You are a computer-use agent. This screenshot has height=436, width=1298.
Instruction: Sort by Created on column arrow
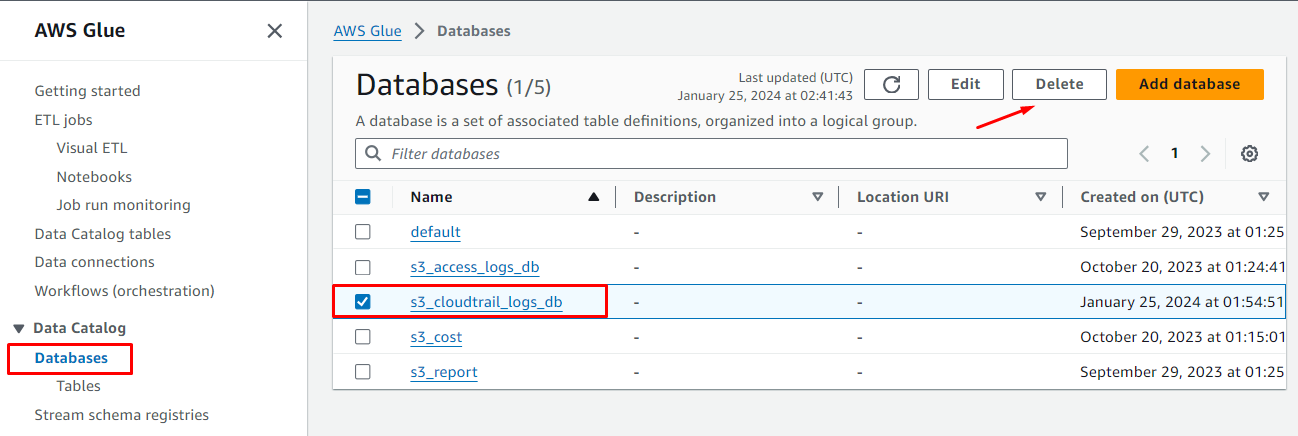point(1264,197)
